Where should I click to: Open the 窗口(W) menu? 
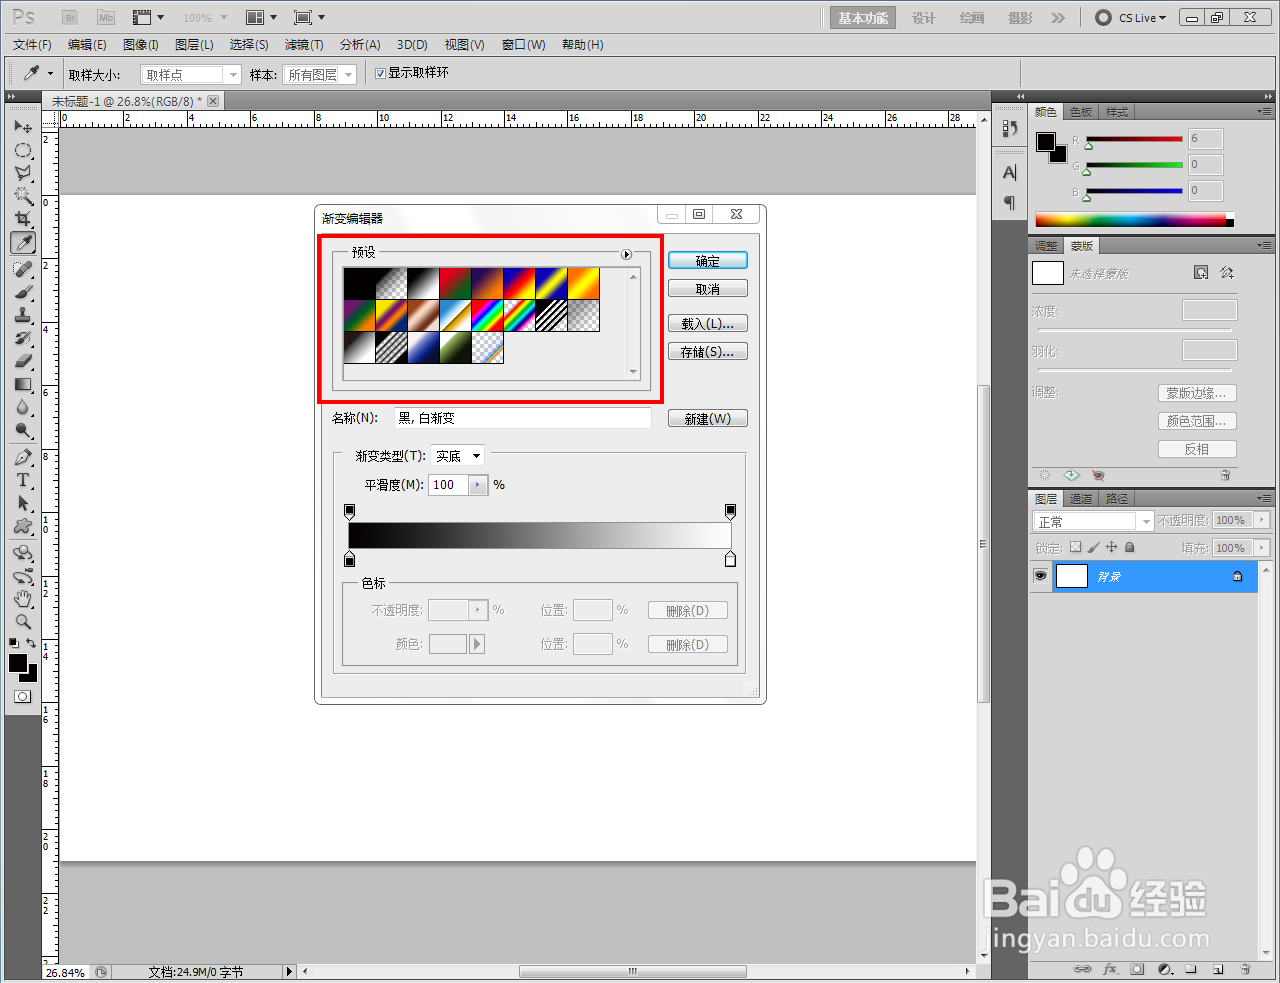(523, 45)
